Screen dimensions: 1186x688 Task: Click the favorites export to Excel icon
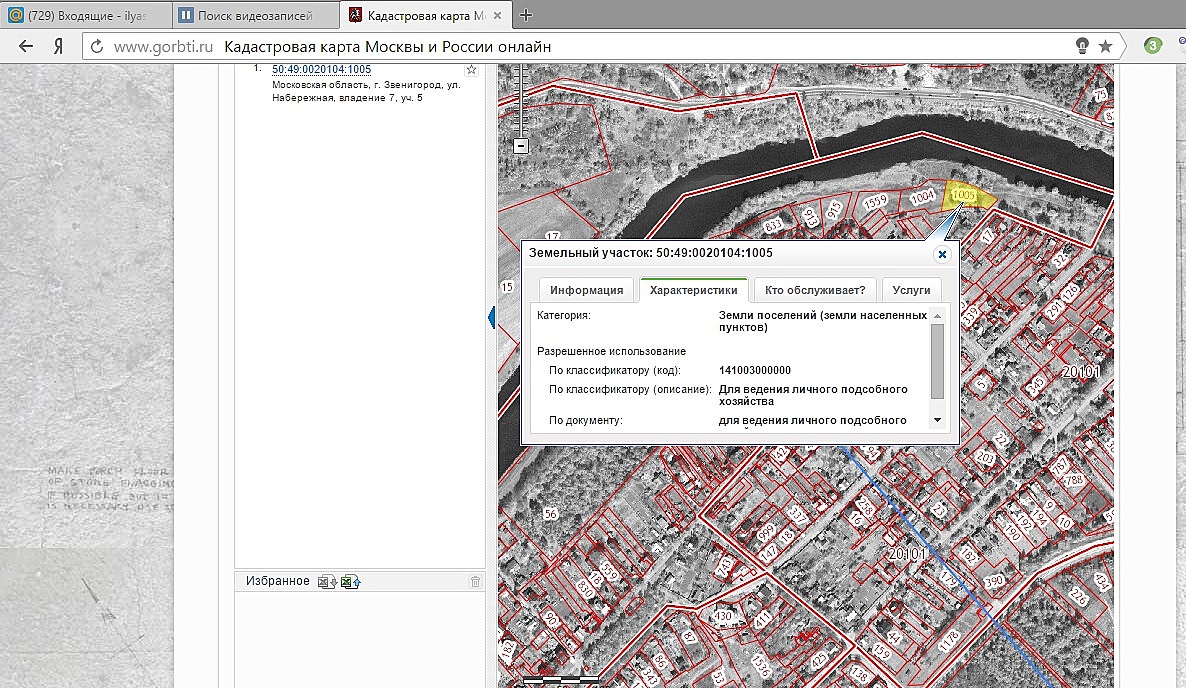click(326, 582)
